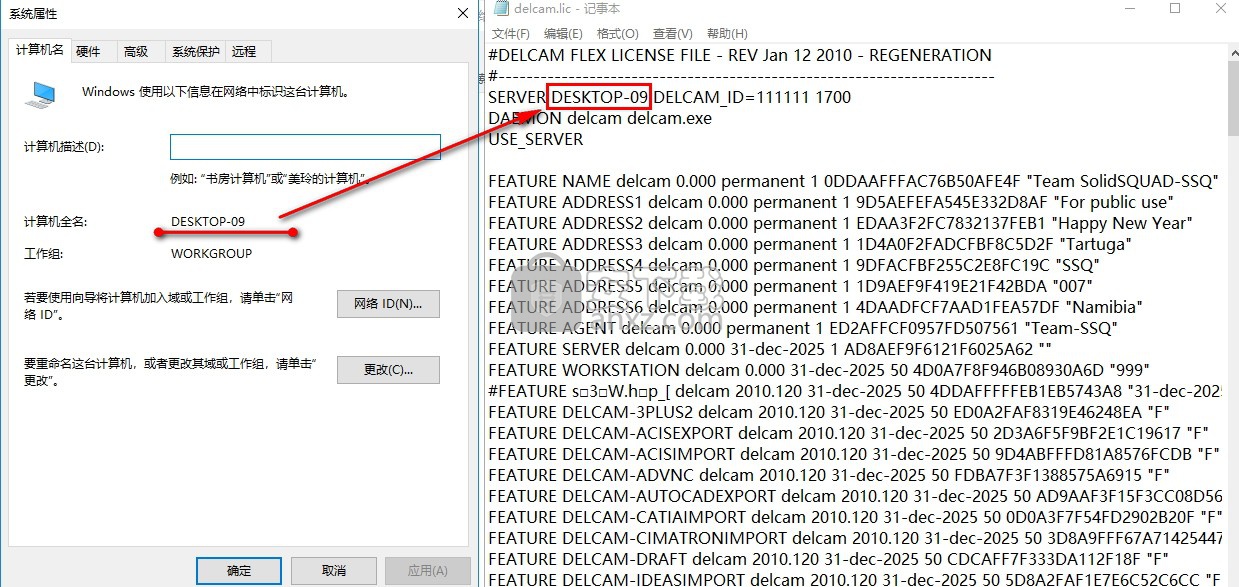The width and height of the screenshot is (1239, 587).
Task: Click the 取消 button
Action: coord(333,571)
